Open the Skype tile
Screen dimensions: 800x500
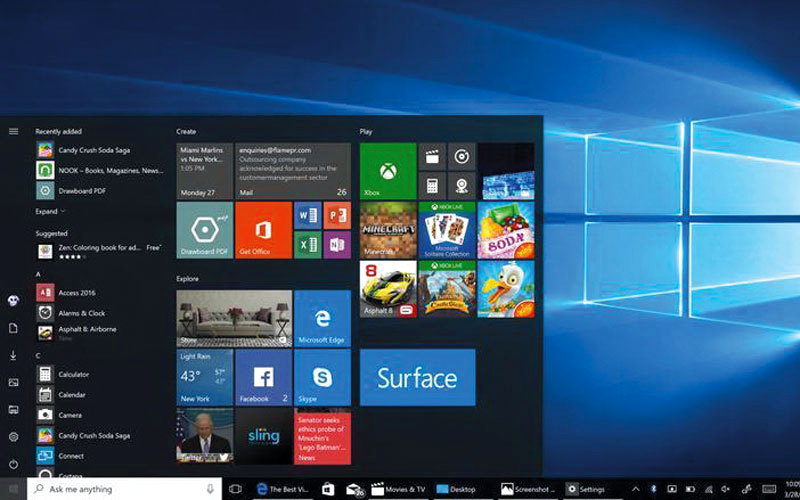(x=322, y=376)
